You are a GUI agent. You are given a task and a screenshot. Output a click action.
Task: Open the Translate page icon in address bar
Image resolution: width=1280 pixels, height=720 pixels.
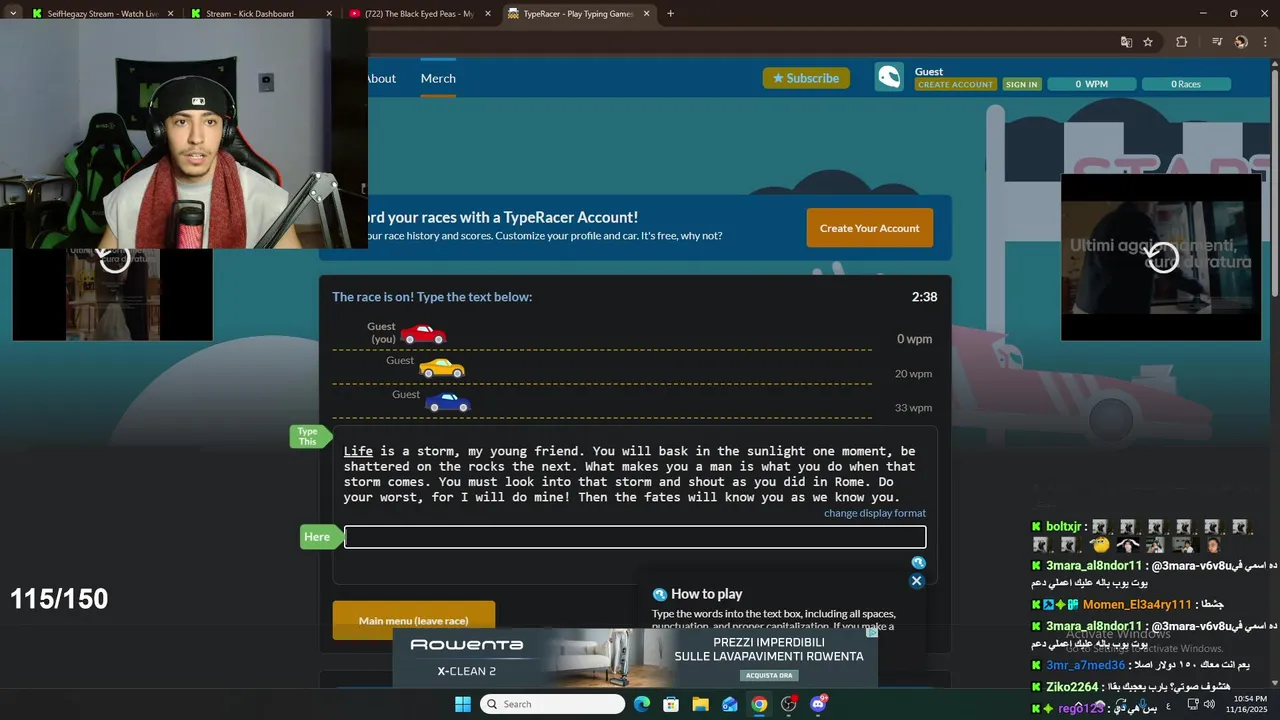tap(1126, 42)
